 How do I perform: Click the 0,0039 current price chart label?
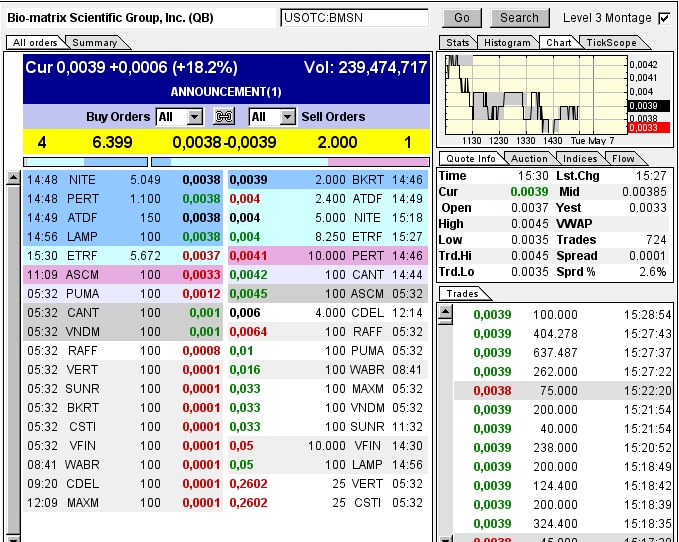click(648, 106)
